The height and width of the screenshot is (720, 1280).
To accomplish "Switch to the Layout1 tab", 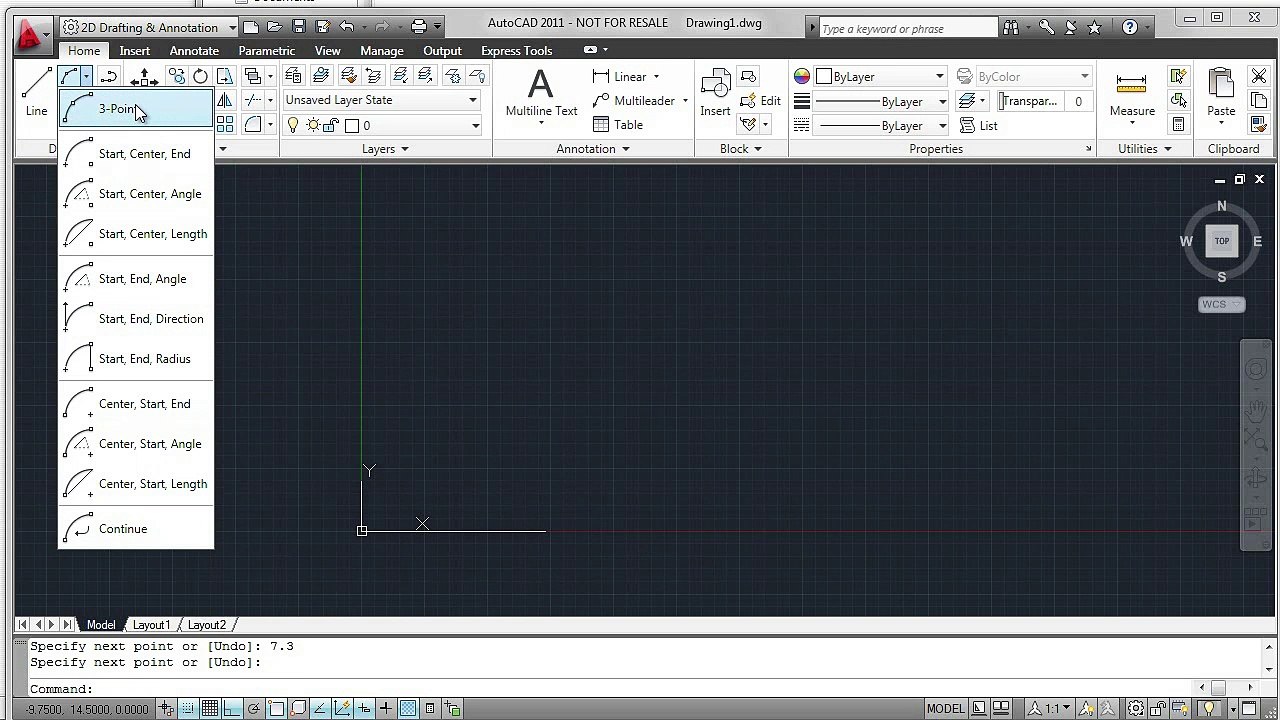I will [x=152, y=625].
